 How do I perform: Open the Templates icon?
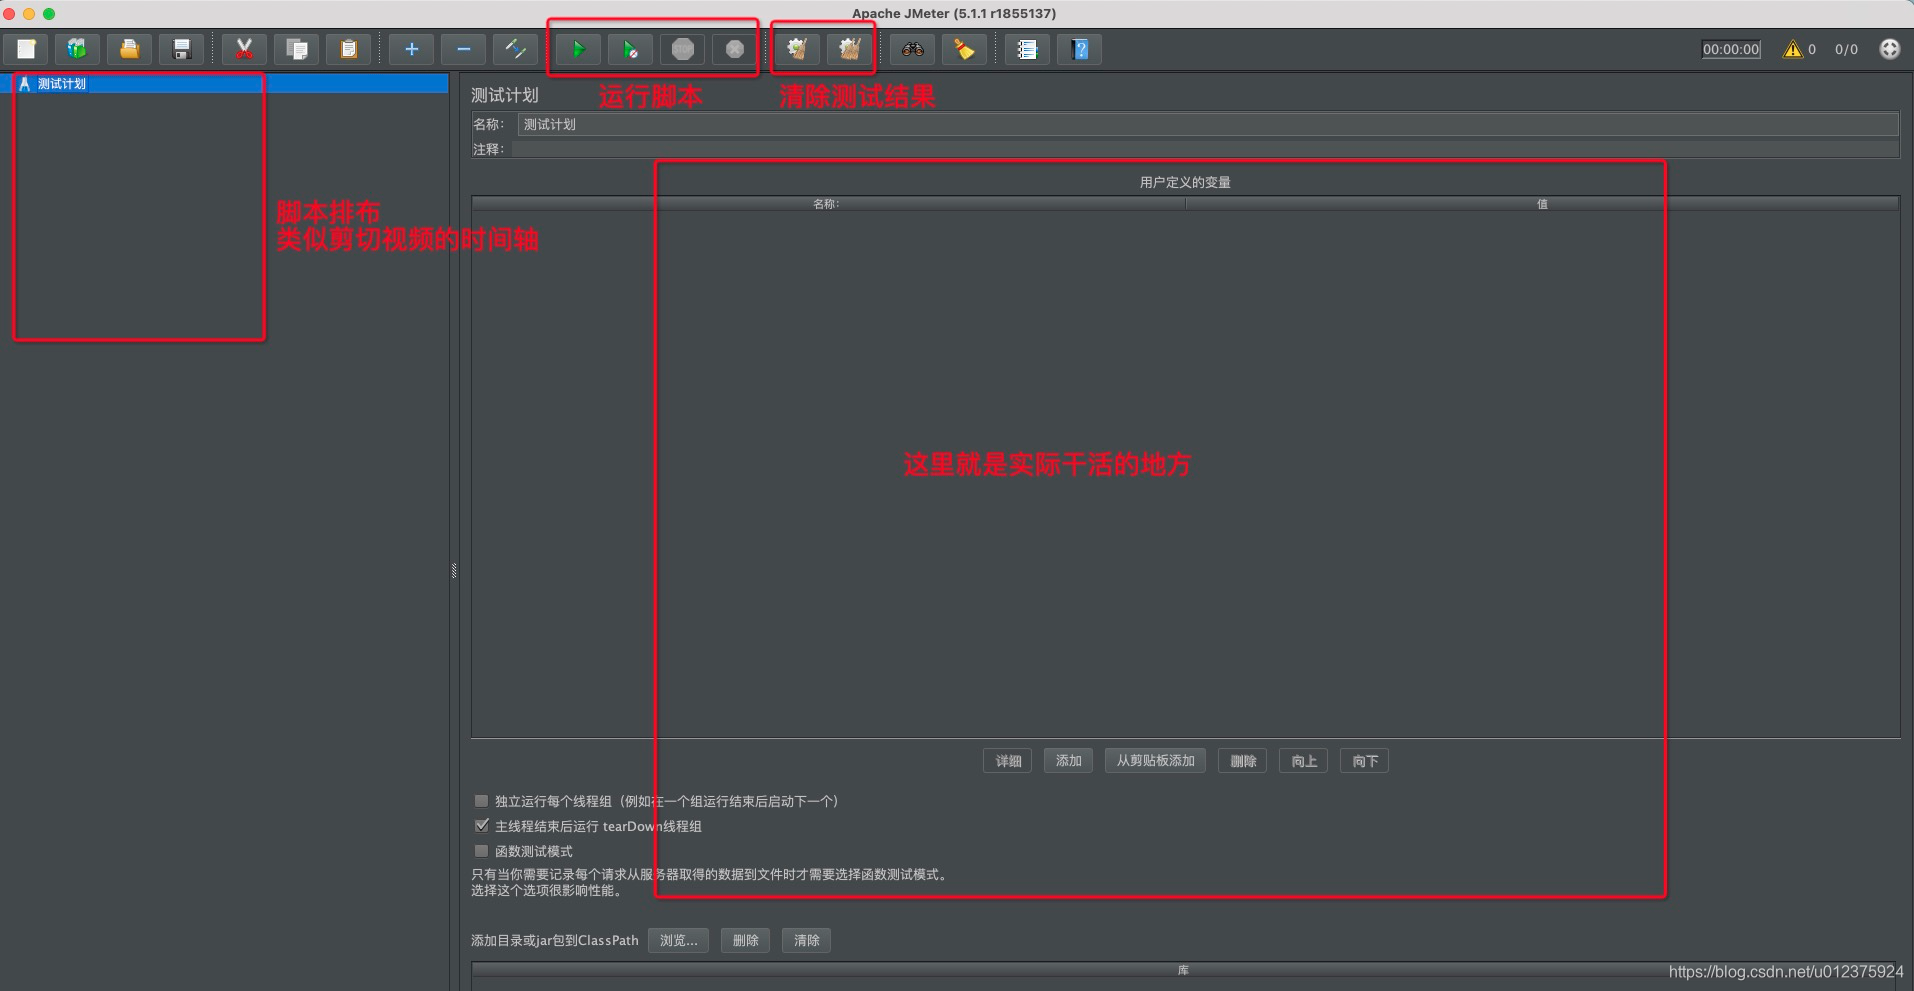77,49
